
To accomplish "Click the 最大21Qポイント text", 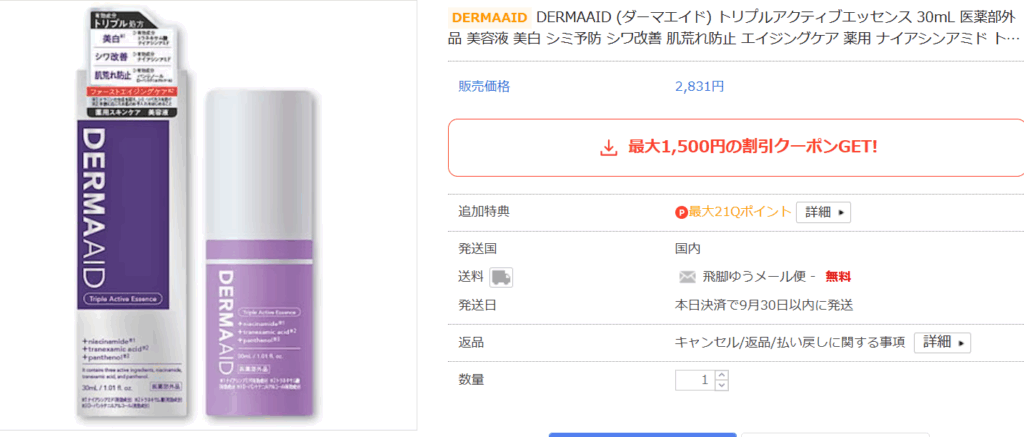I will [x=740, y=212].
